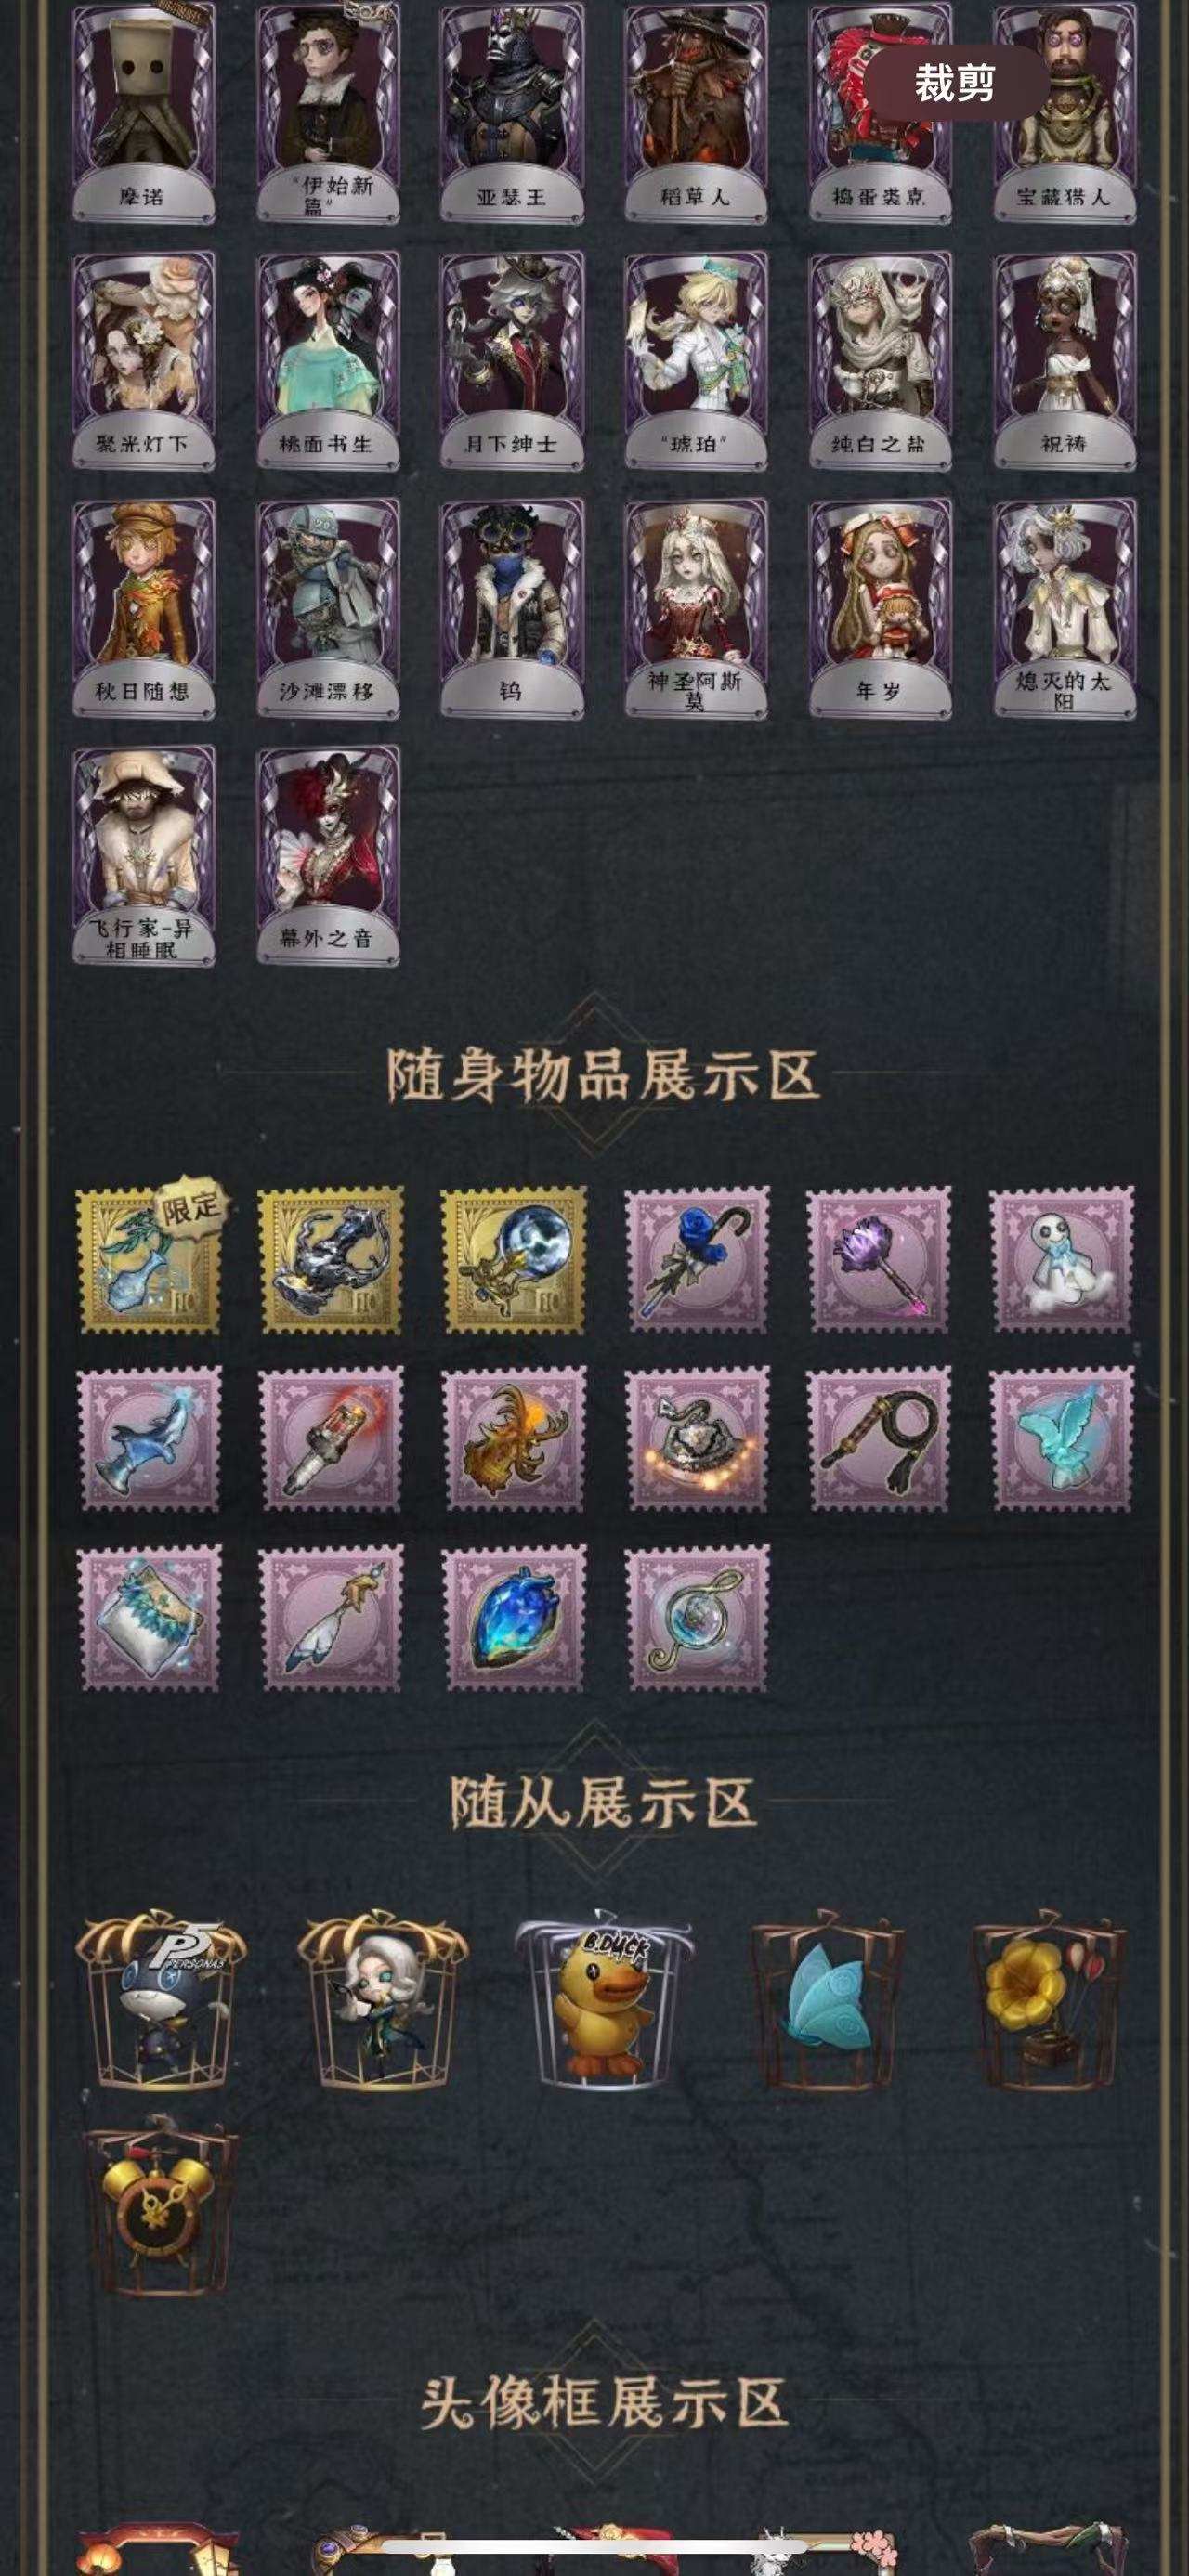Select the 亚瑟王 costume card

(511, 114)
